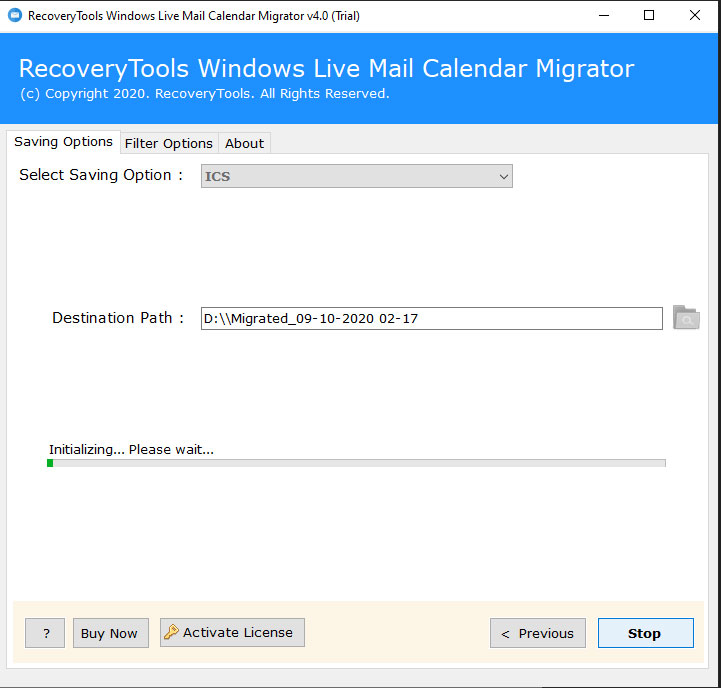Click the Buy Now button
Screen dimensions: 721x688
(x=111, y=633)
